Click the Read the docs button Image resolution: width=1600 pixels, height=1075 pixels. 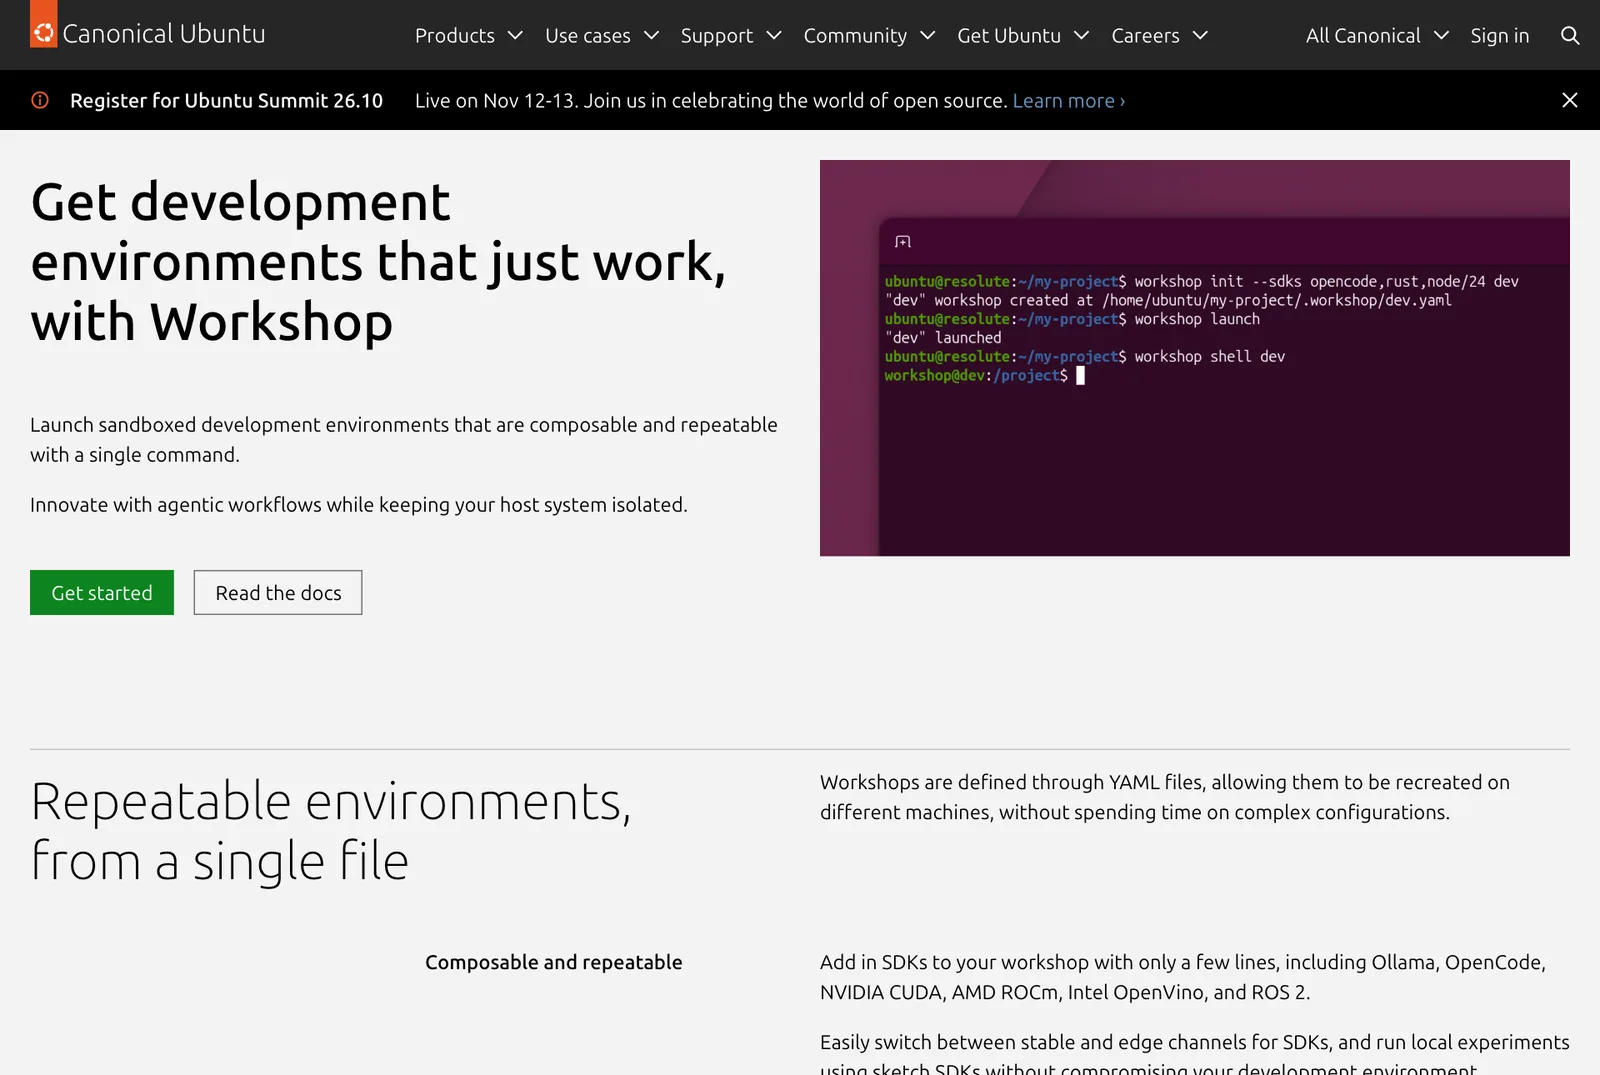tap(278, 593)
